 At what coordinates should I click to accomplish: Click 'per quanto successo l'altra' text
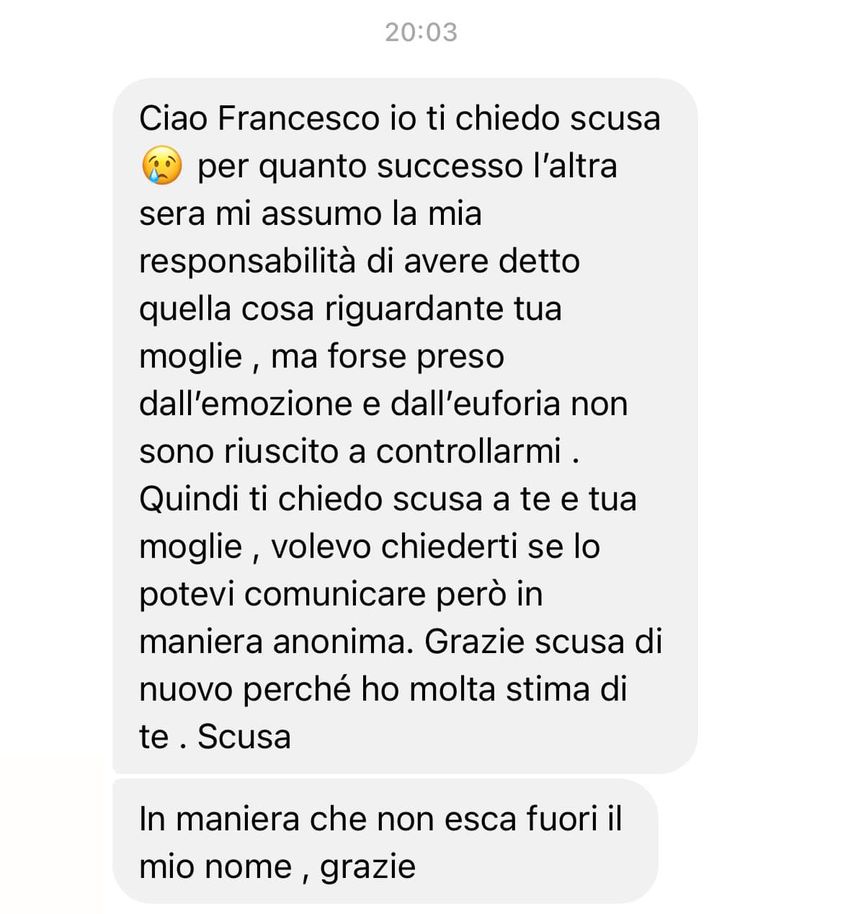407,166
